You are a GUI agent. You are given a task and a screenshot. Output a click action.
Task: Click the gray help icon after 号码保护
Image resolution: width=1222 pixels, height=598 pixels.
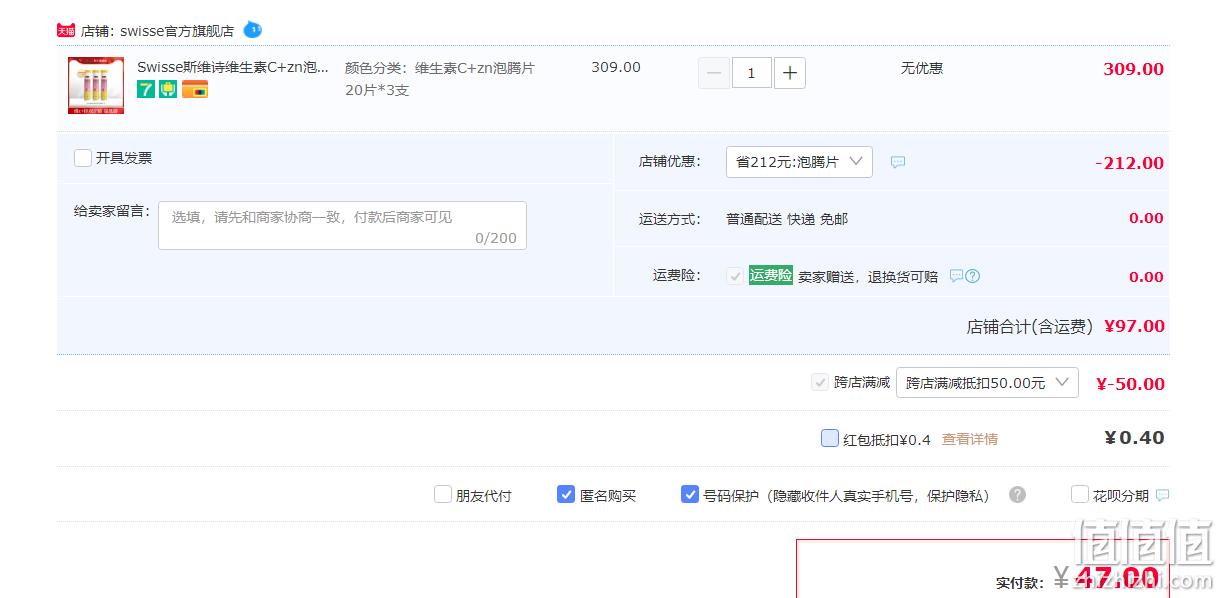1017,494
